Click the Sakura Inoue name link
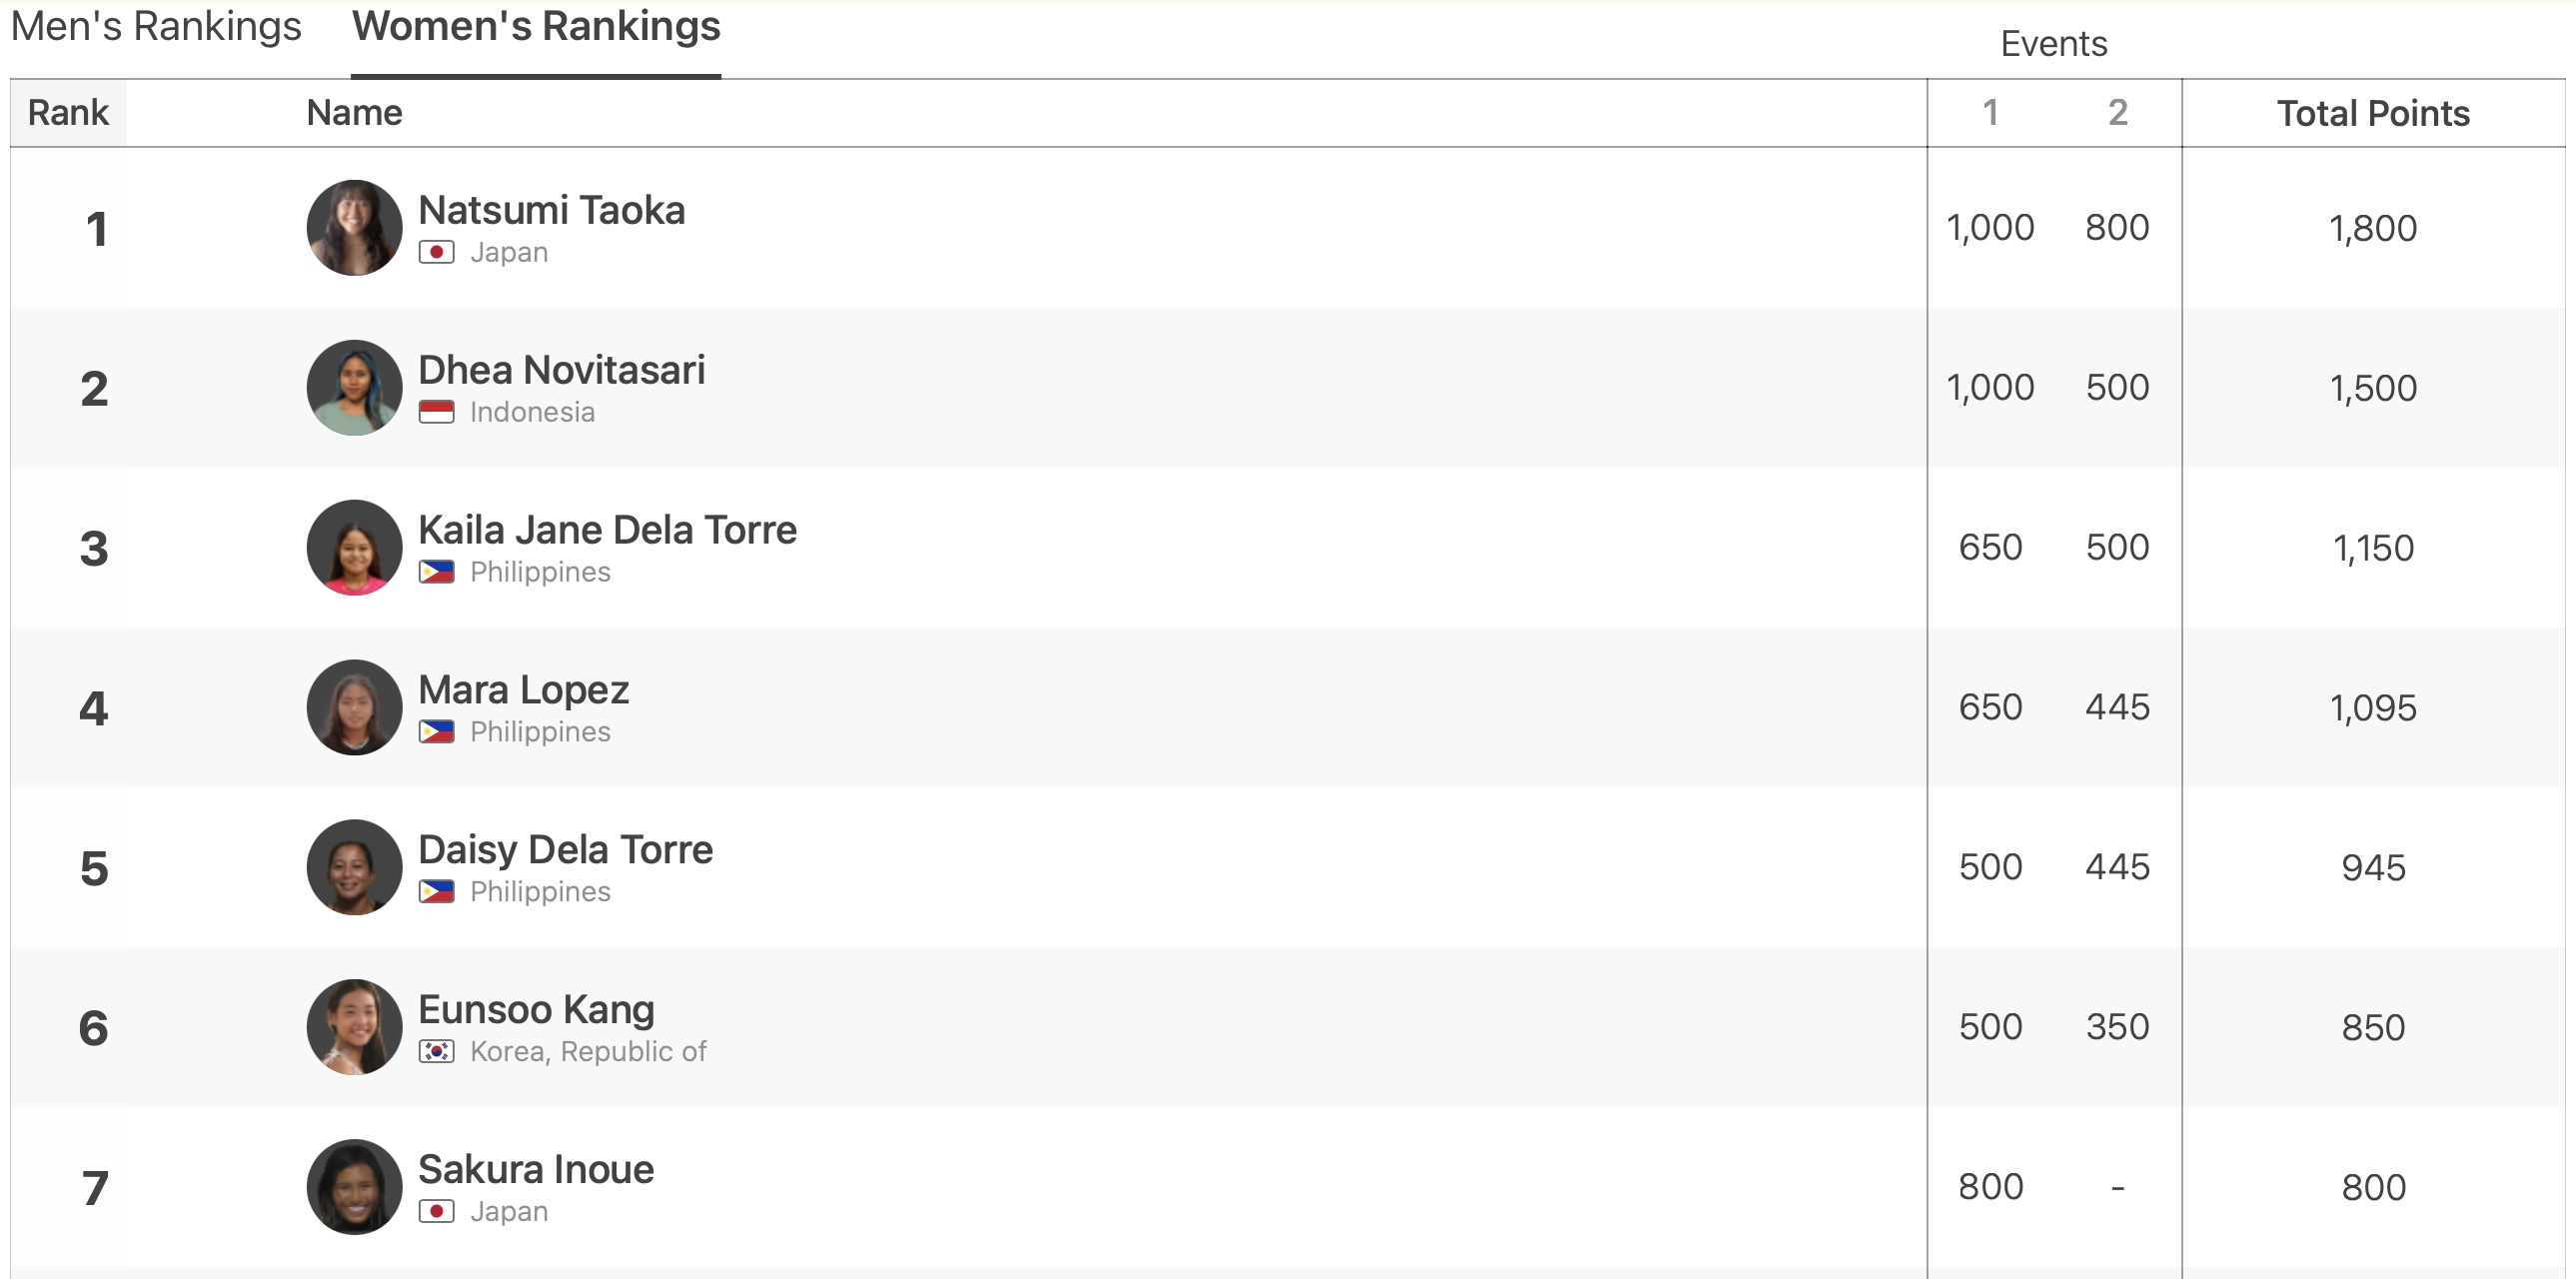Image resolution: width=2576 pixels, height=1279 pixels. [536, 1169]
